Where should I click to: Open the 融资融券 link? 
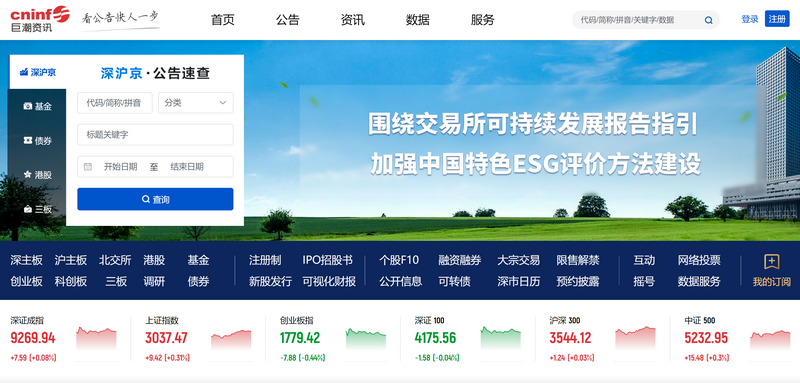pos(460,260)
